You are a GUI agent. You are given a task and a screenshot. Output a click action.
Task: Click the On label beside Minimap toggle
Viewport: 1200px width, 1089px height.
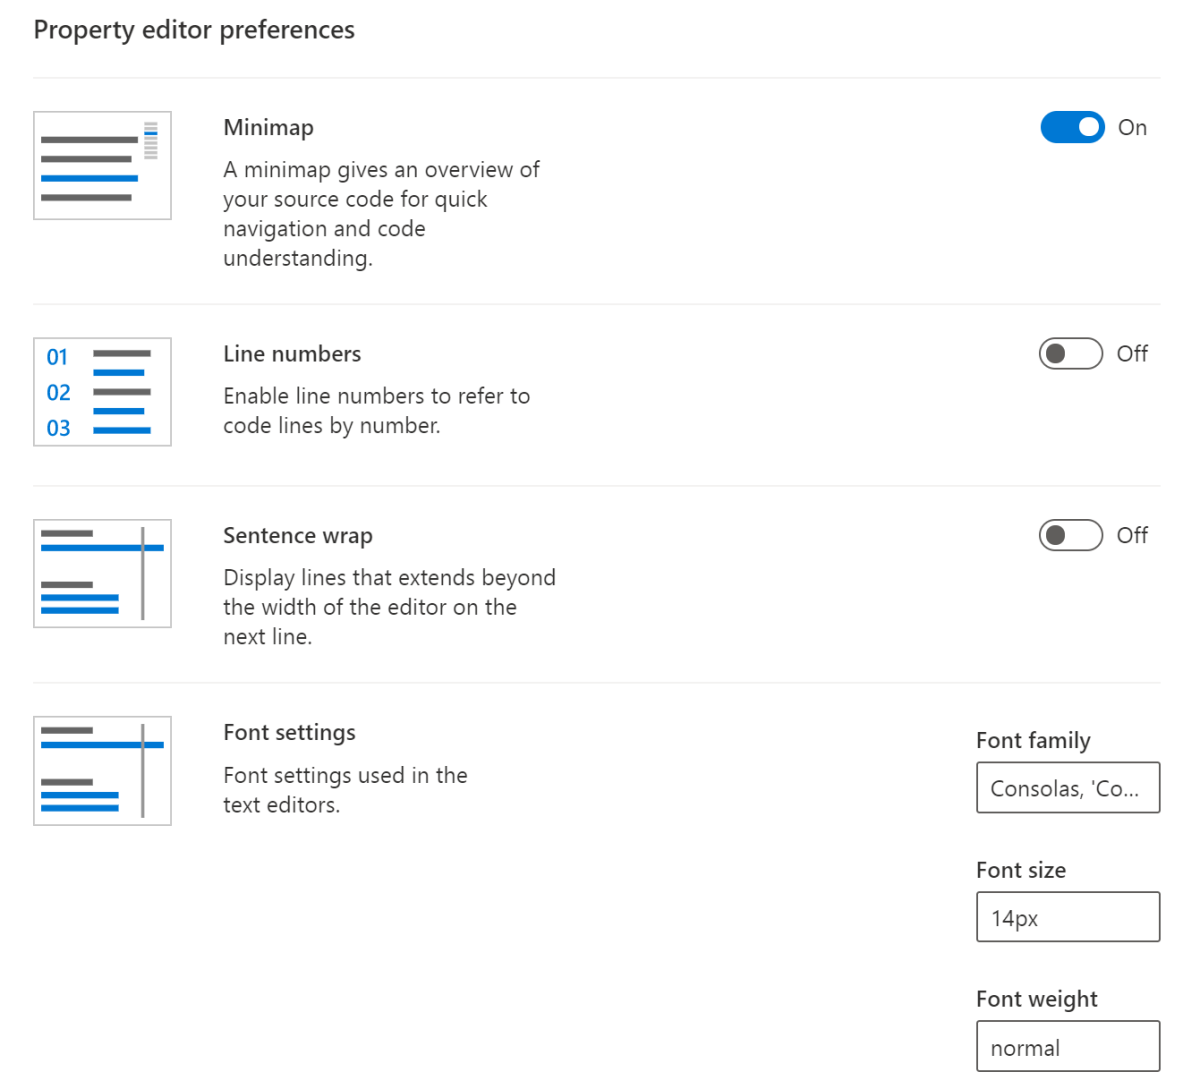tap(1132, 127)
